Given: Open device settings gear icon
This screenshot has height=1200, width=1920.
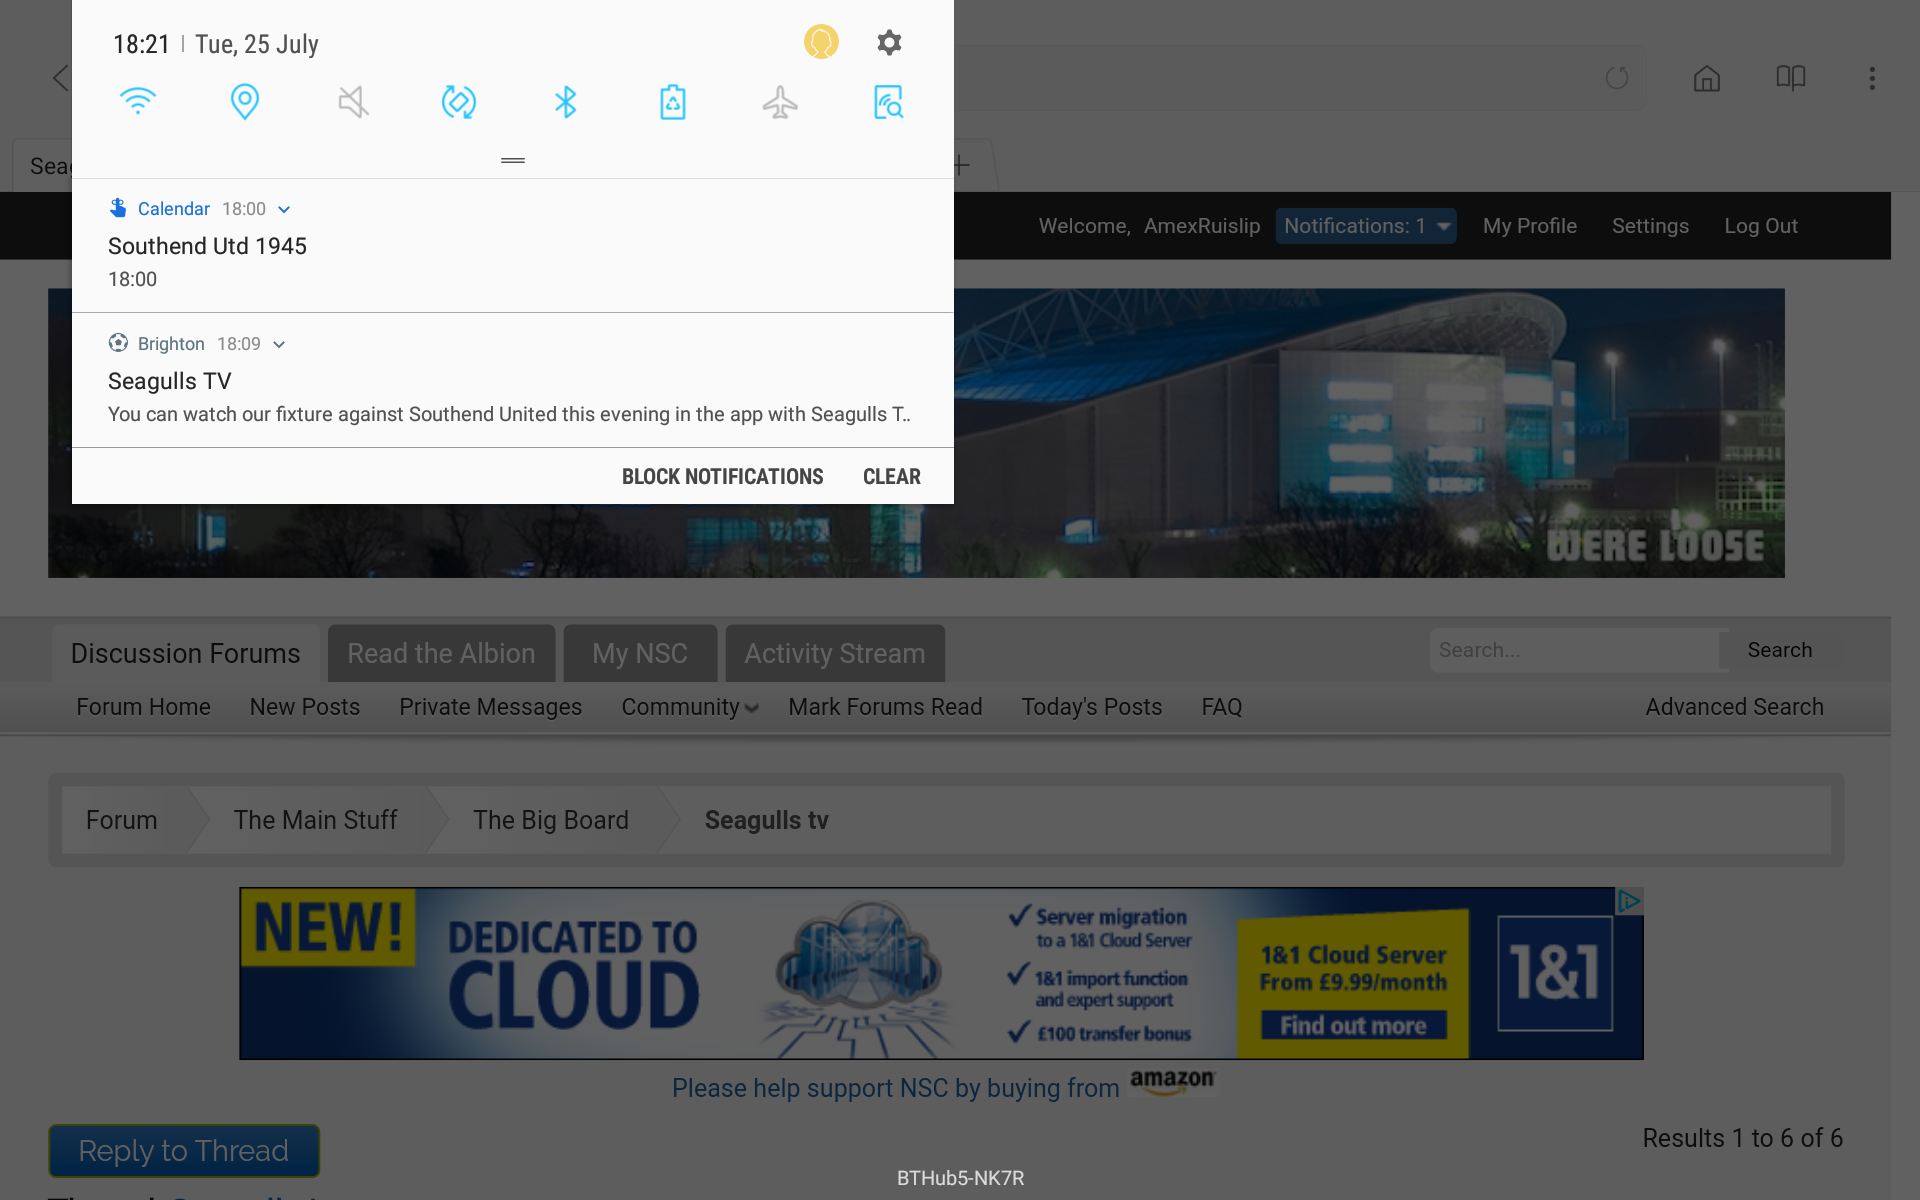Looking at the screenshot, I should [x=889, y=42].
